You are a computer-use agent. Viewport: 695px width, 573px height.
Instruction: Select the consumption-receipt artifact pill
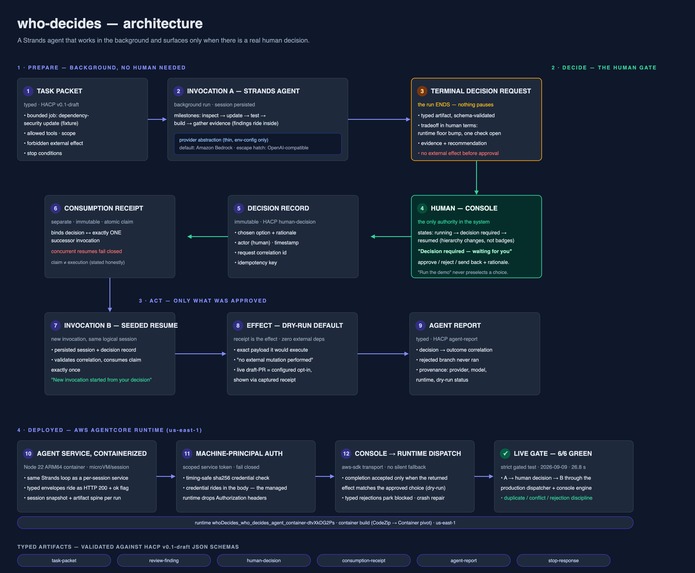(x=363, y=561)
